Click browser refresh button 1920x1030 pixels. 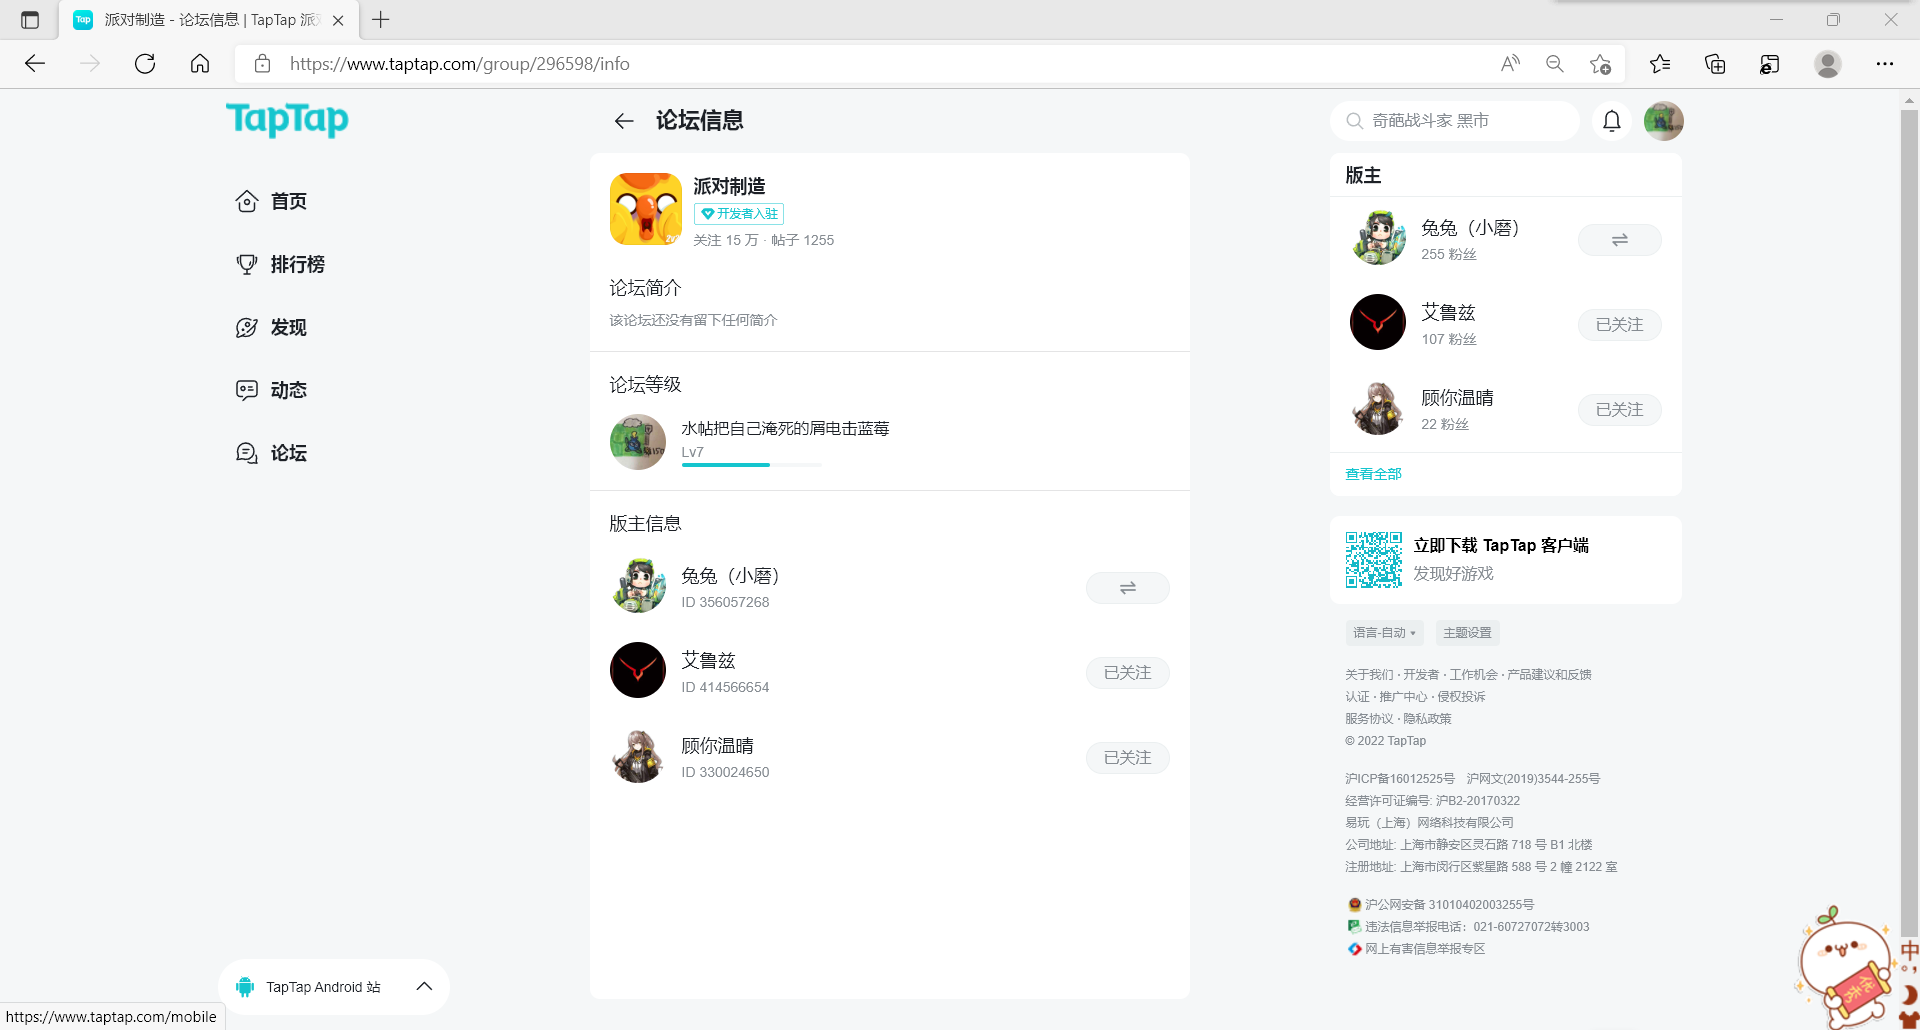pyautogui.click(x=145, y=64)
